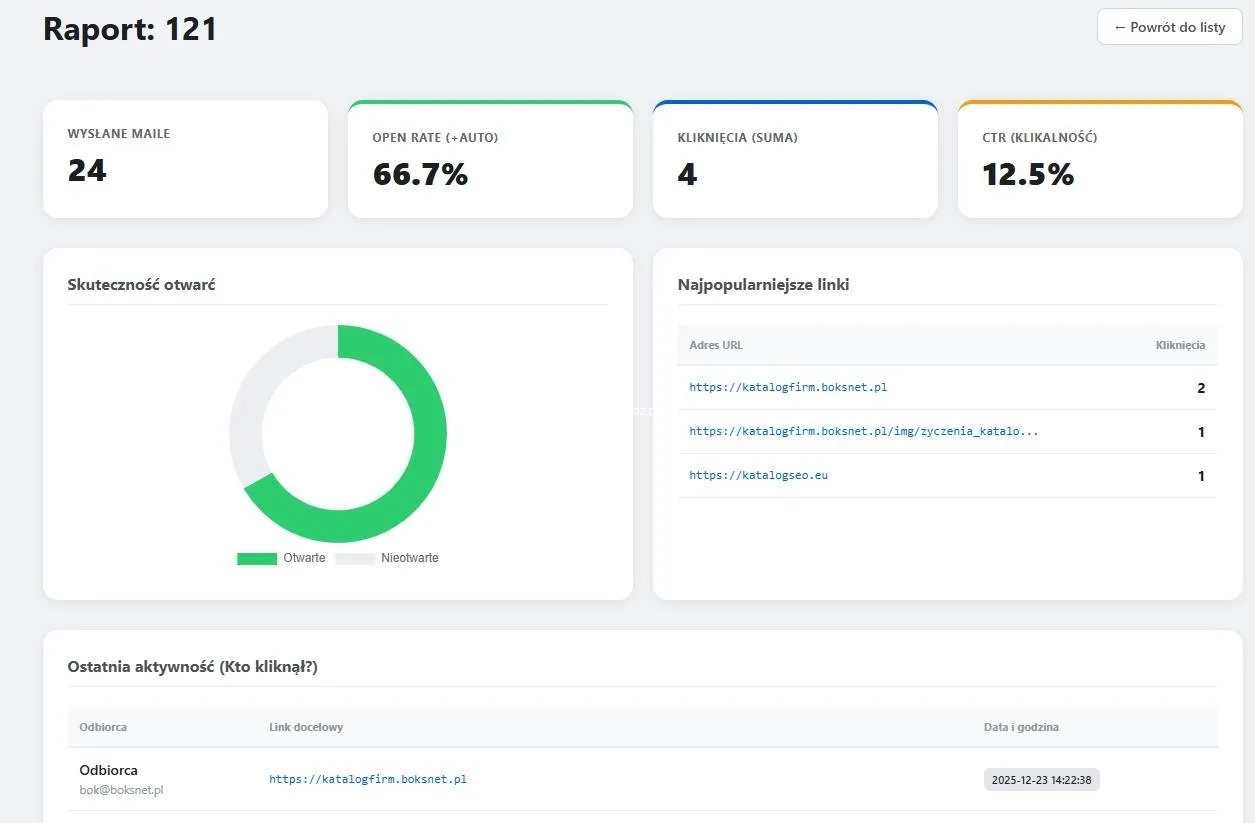Viewport: 1255px width, 823px height.
Task: Open the https://katalogseo.eu link
Action: tap(758, 476)
